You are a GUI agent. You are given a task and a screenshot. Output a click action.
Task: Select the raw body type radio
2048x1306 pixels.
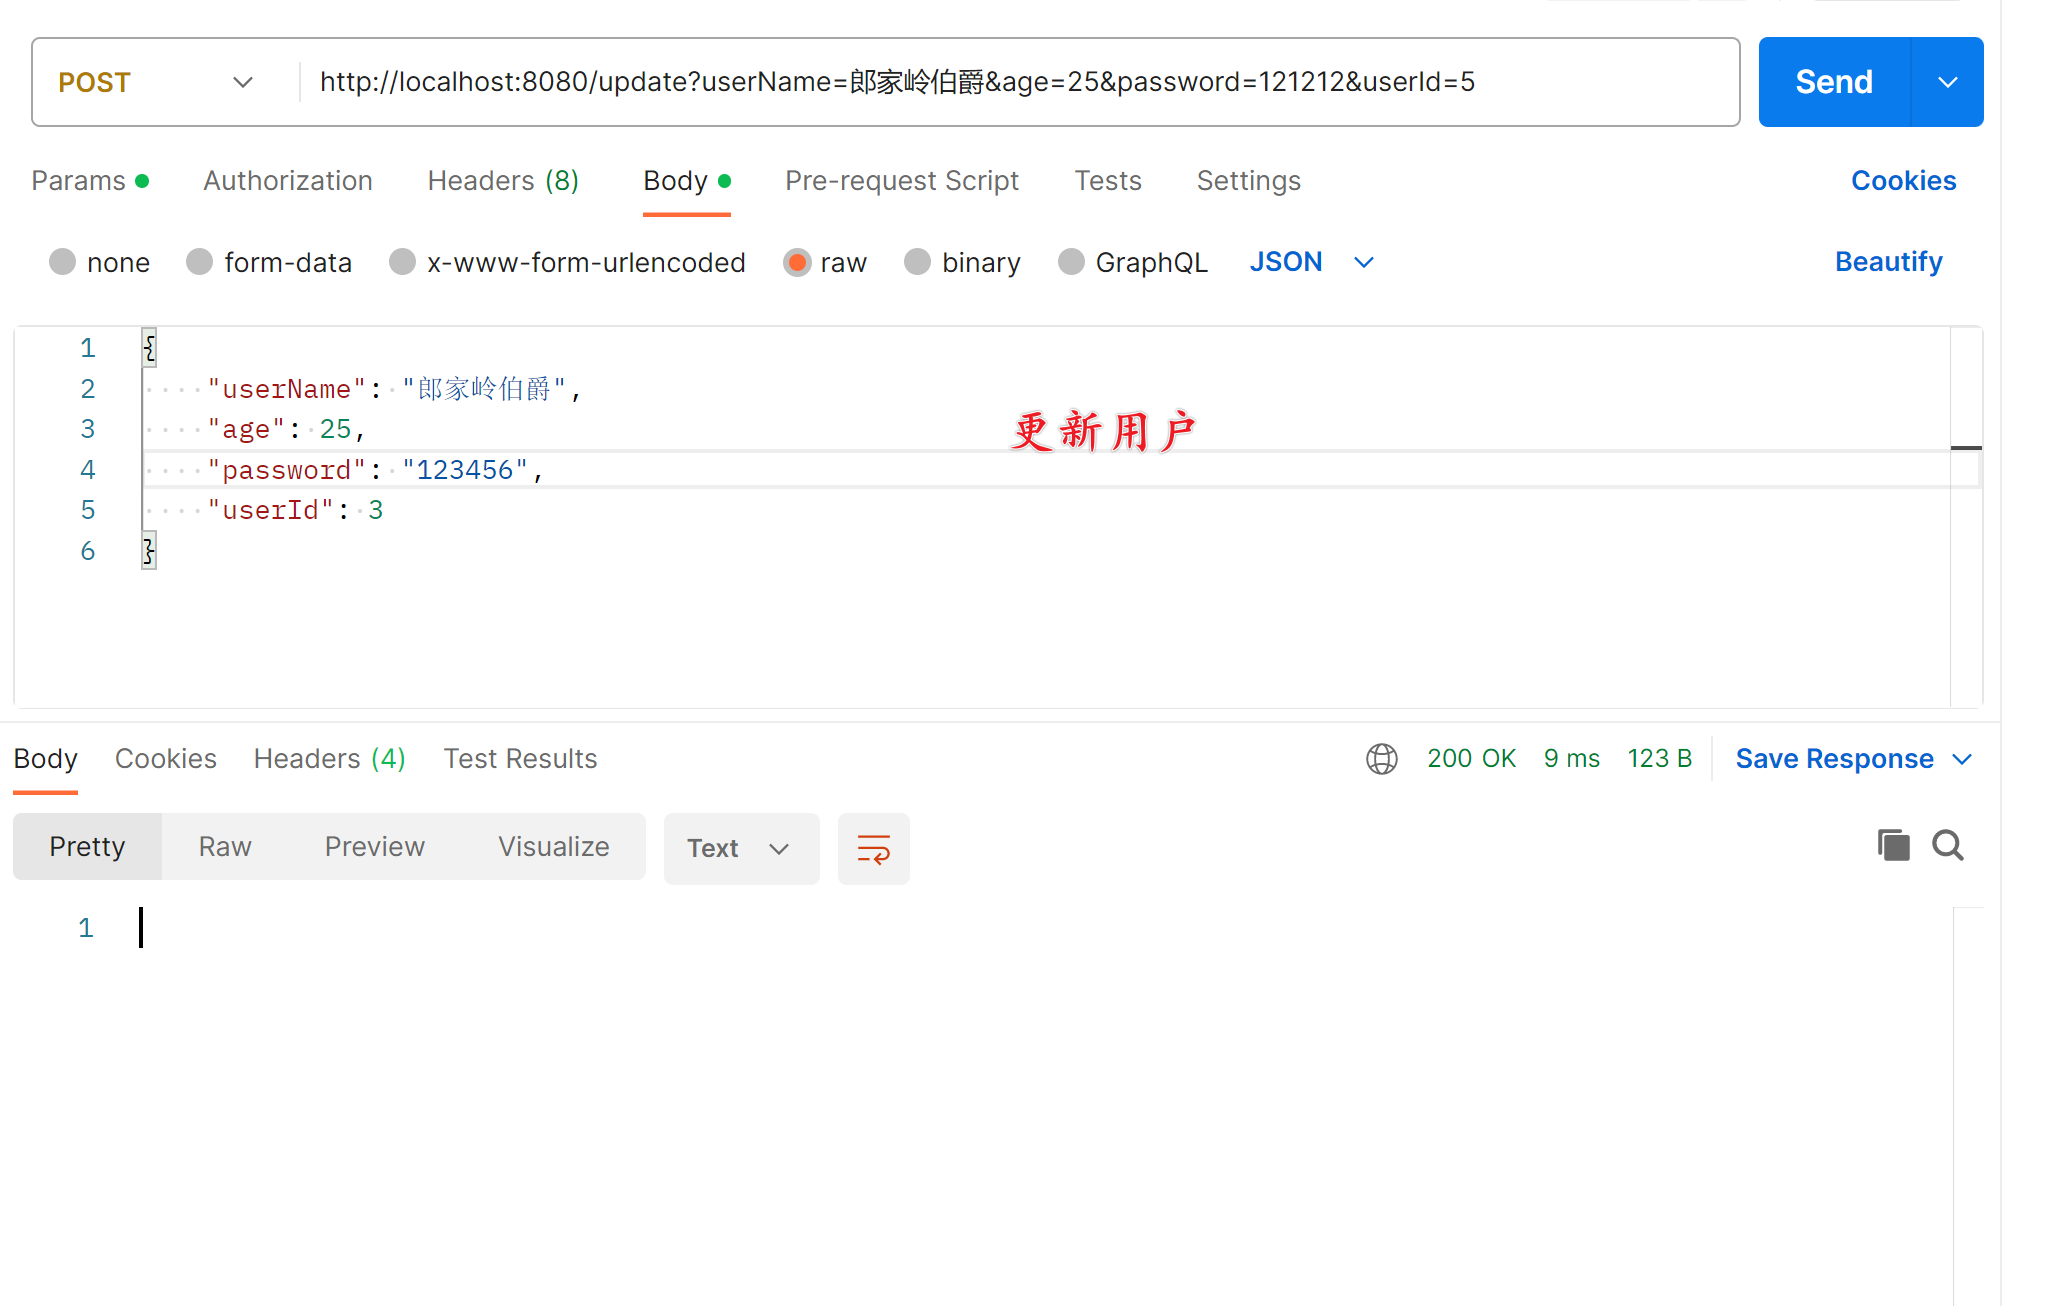797,262
